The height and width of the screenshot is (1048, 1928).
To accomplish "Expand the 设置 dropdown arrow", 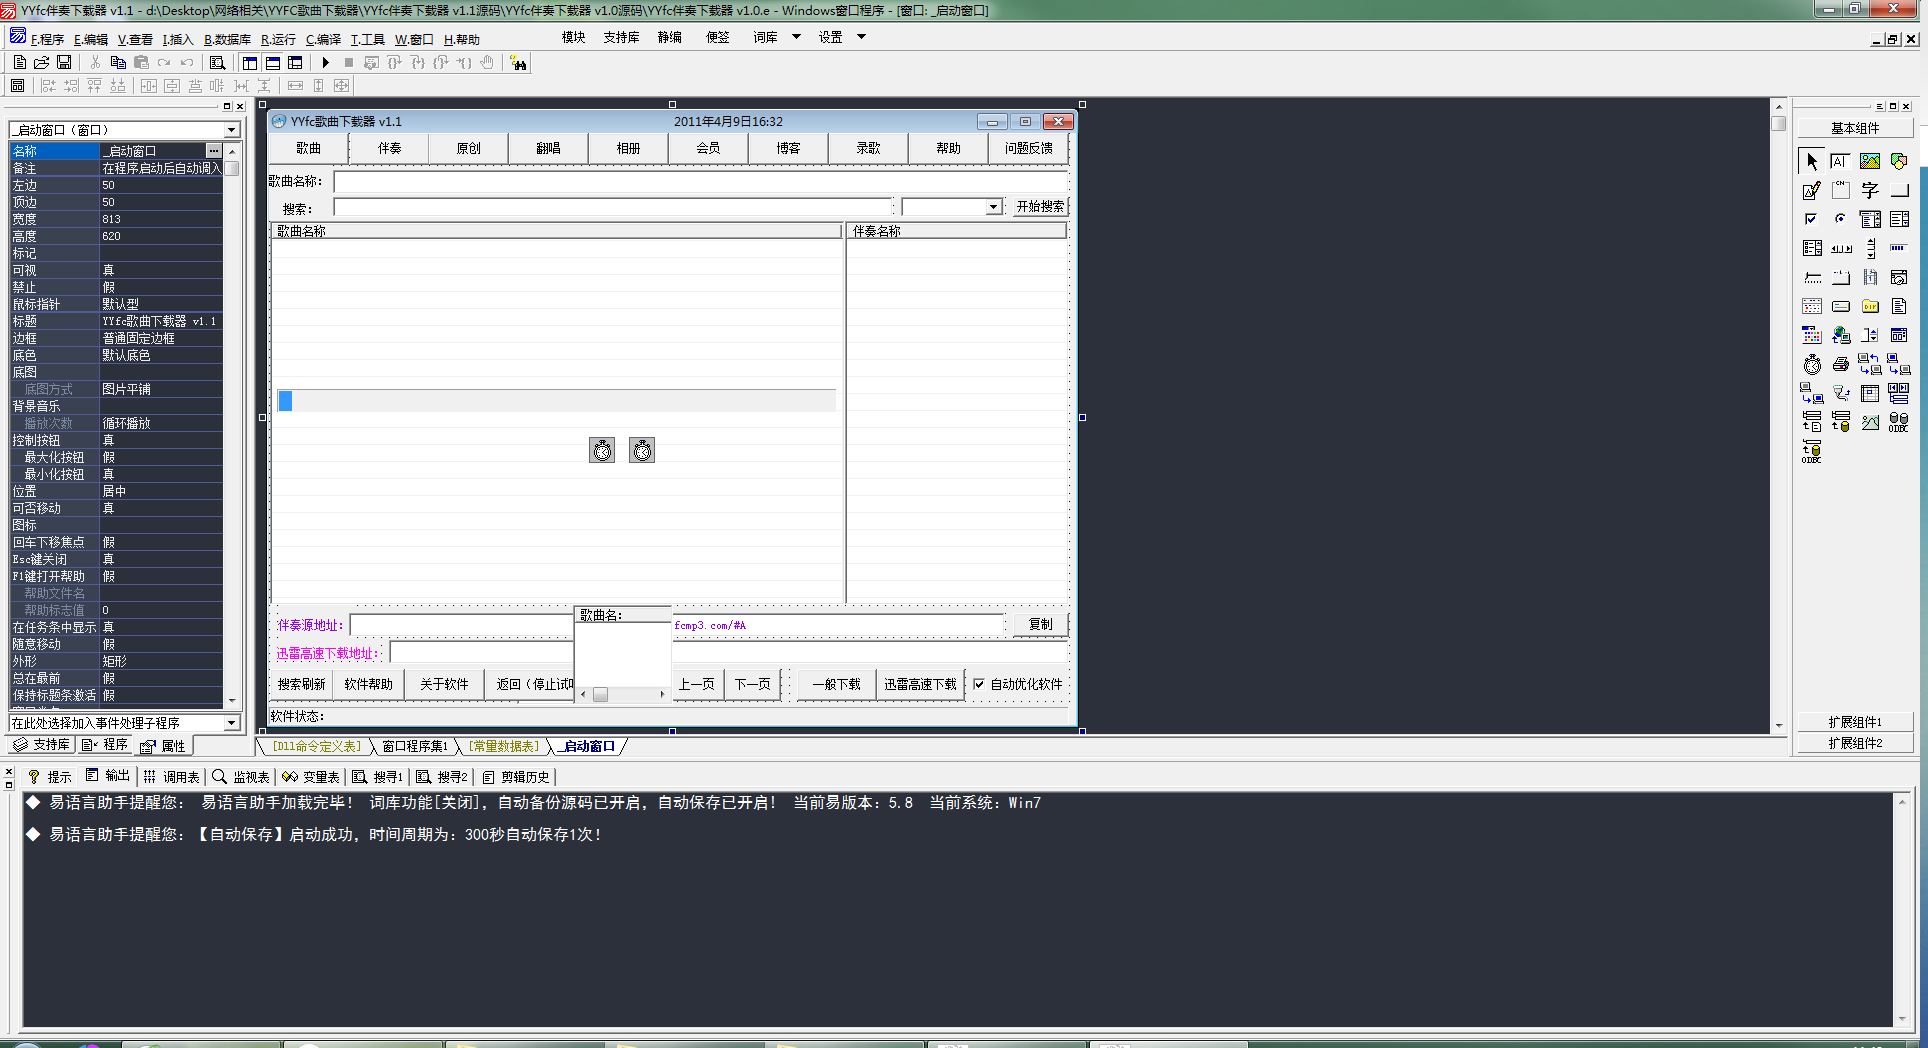I will coord(861,37).
